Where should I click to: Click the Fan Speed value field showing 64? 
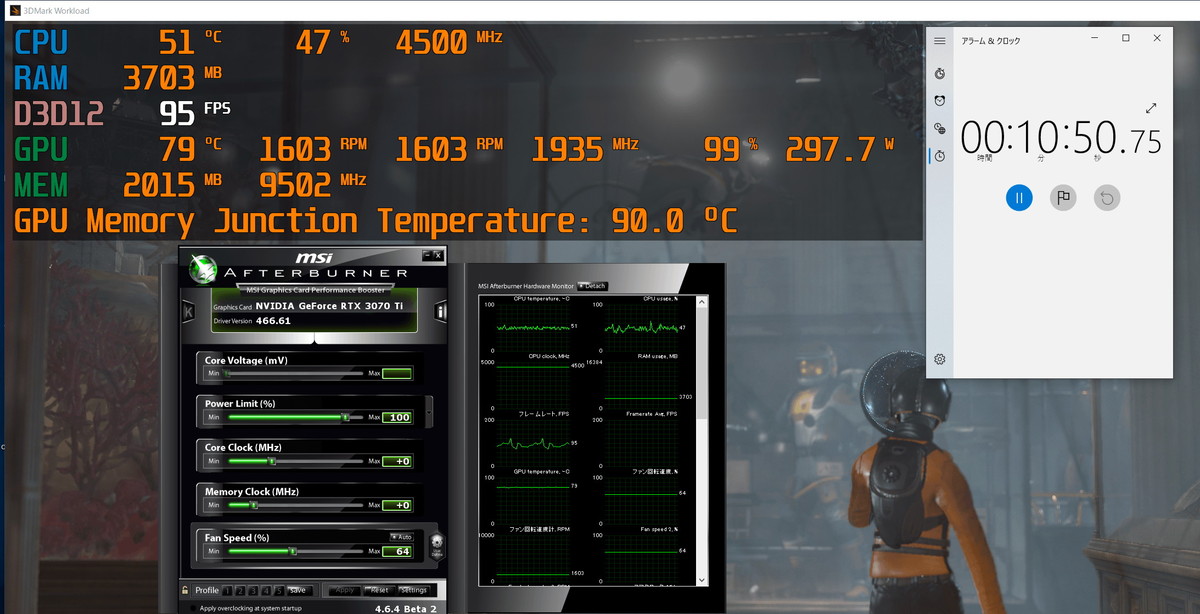click(x=397, y=551)
